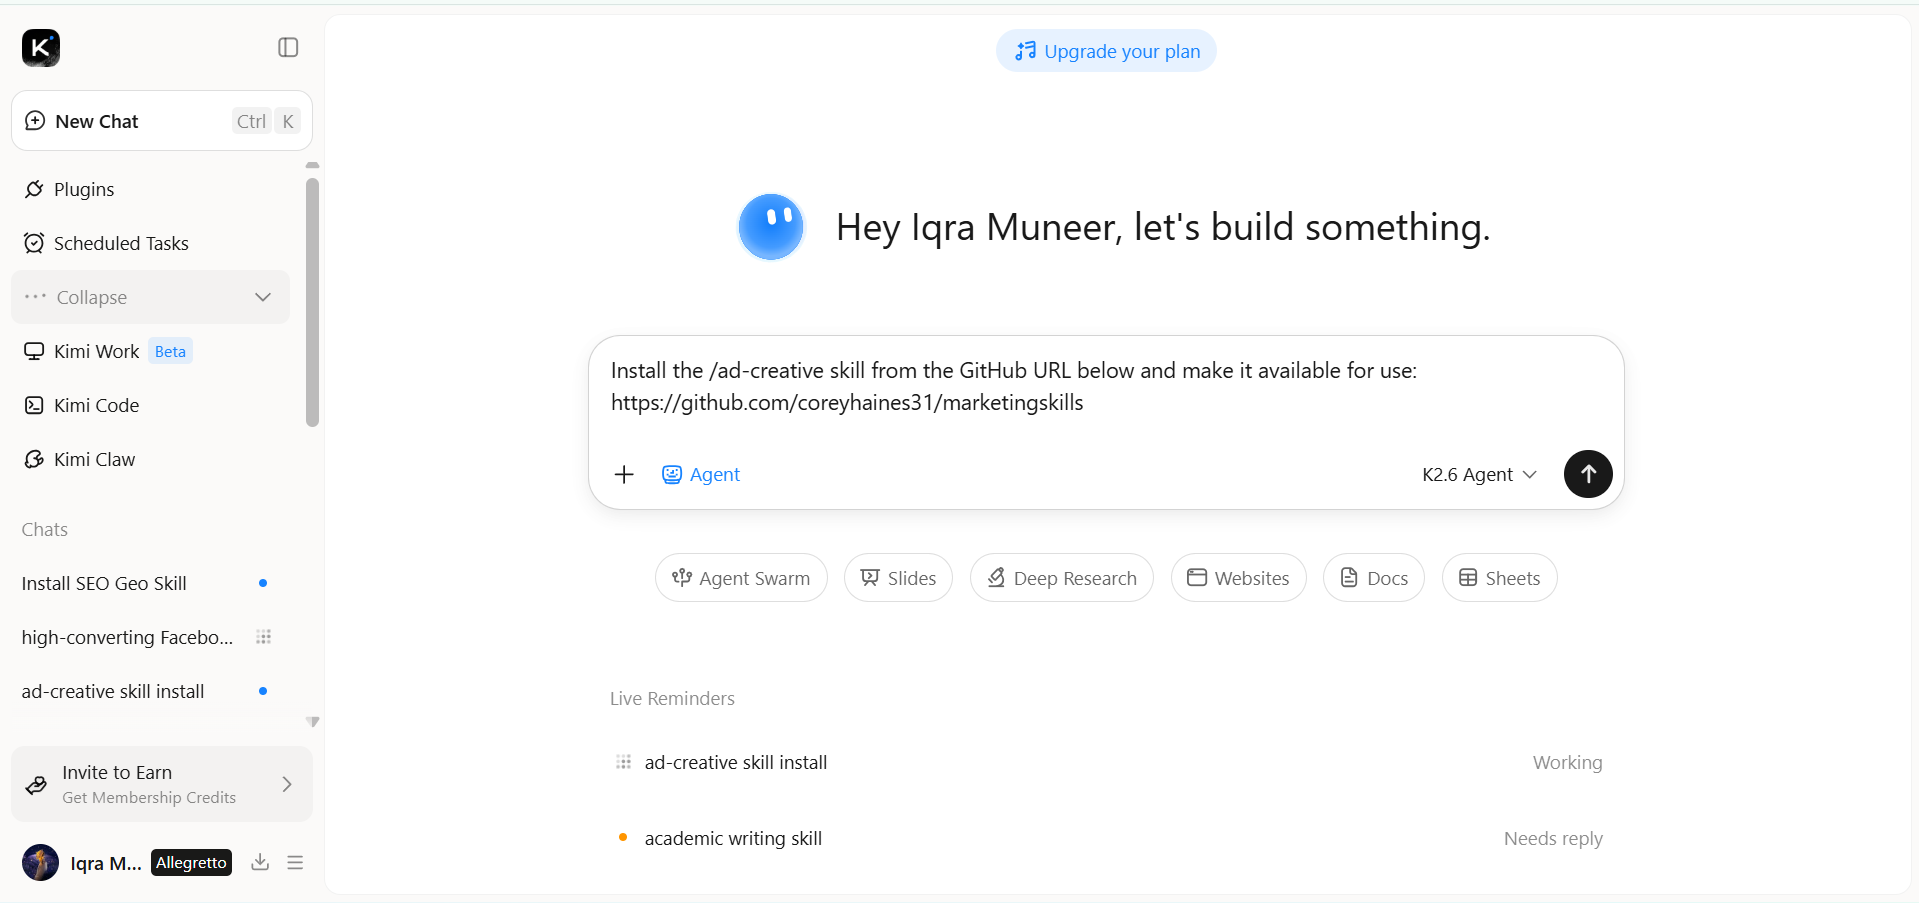
Task: Click the Working status label
Action: pyautogui.click(x=1567, y=762)
